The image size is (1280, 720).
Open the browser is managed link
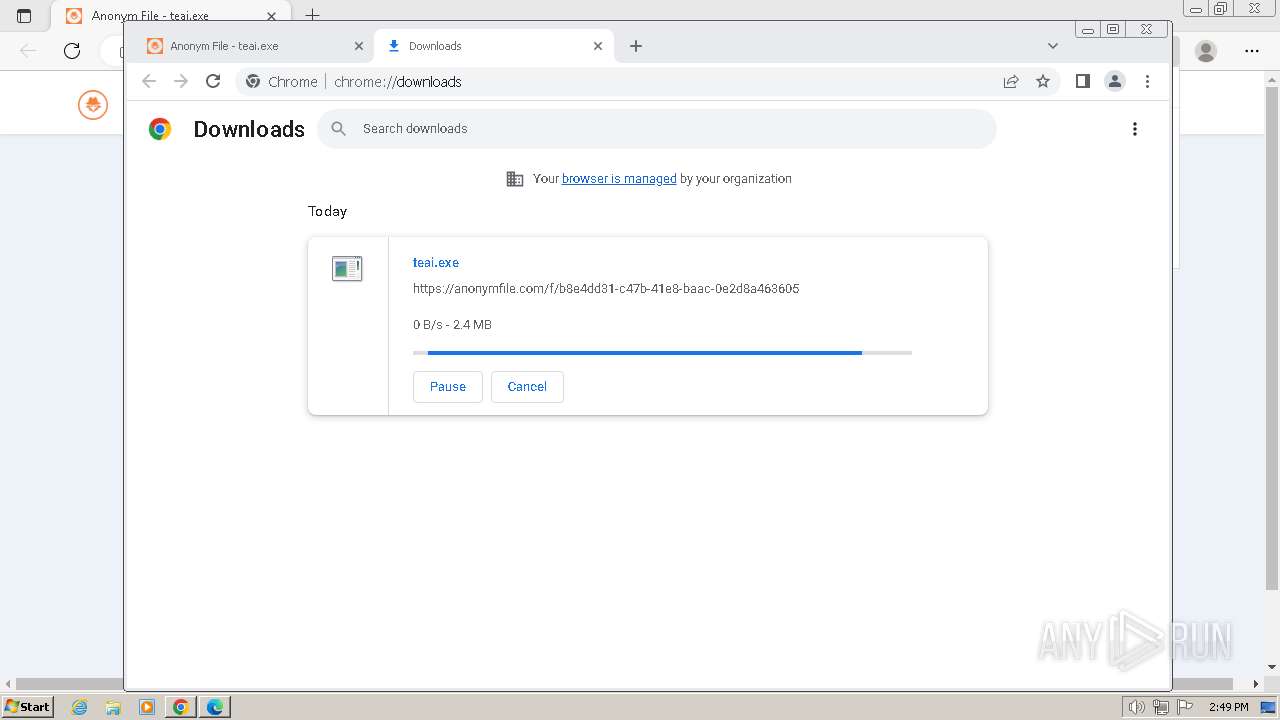click(619, 179)
